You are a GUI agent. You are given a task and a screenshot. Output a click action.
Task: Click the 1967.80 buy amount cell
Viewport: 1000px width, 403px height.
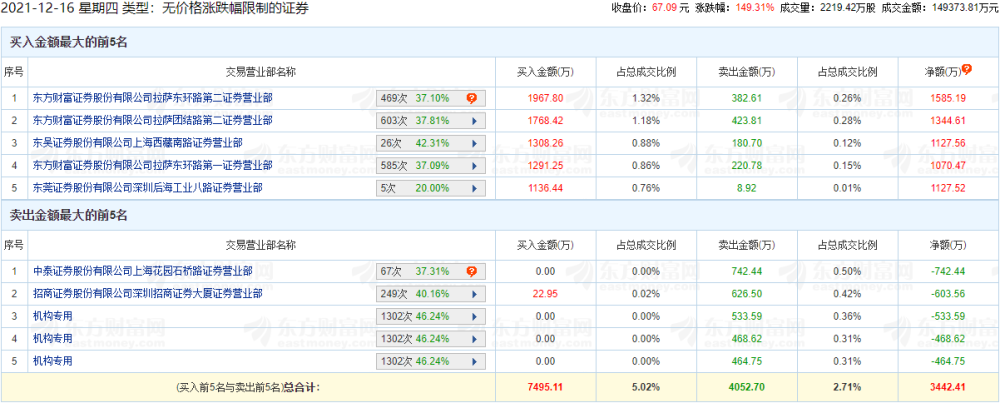pos(545,98)
